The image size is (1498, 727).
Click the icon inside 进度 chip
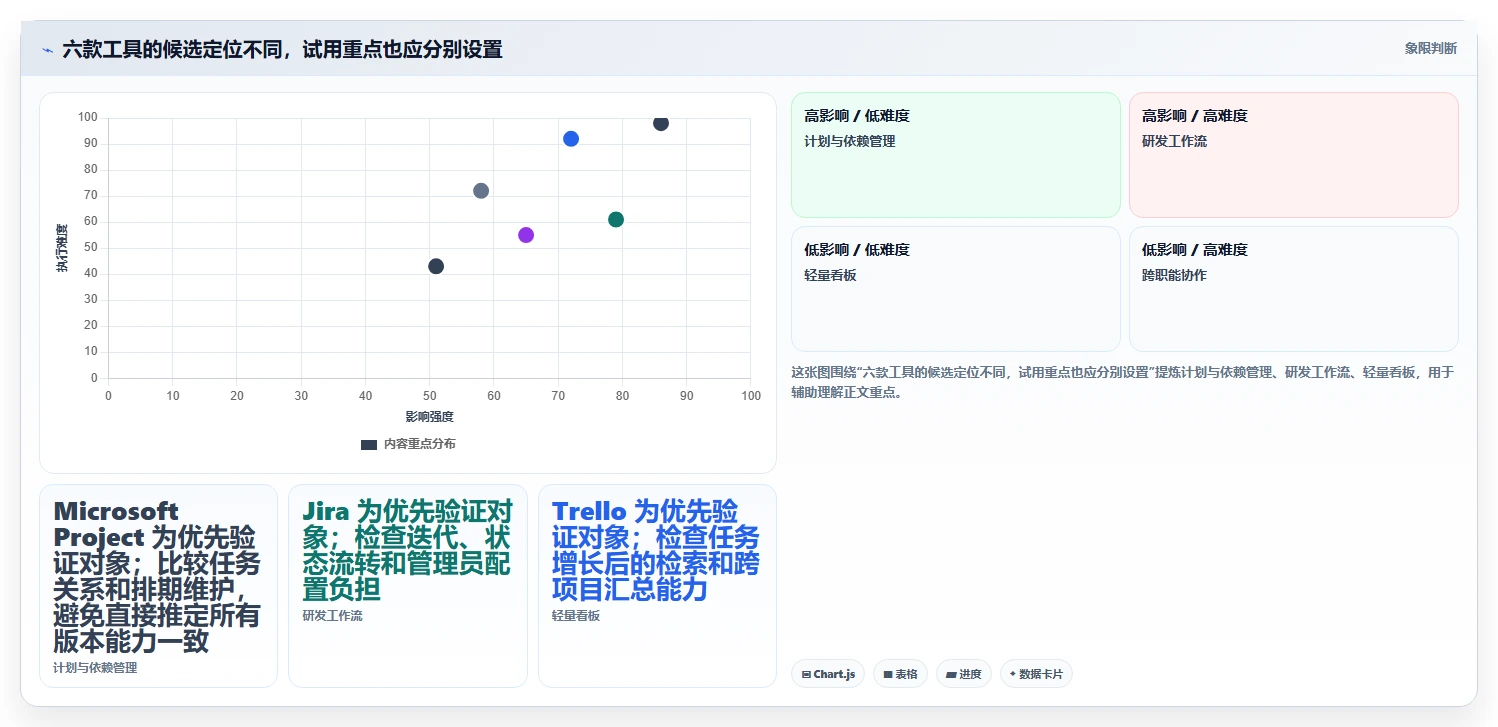pyautogui.click(x=951, y=675)
